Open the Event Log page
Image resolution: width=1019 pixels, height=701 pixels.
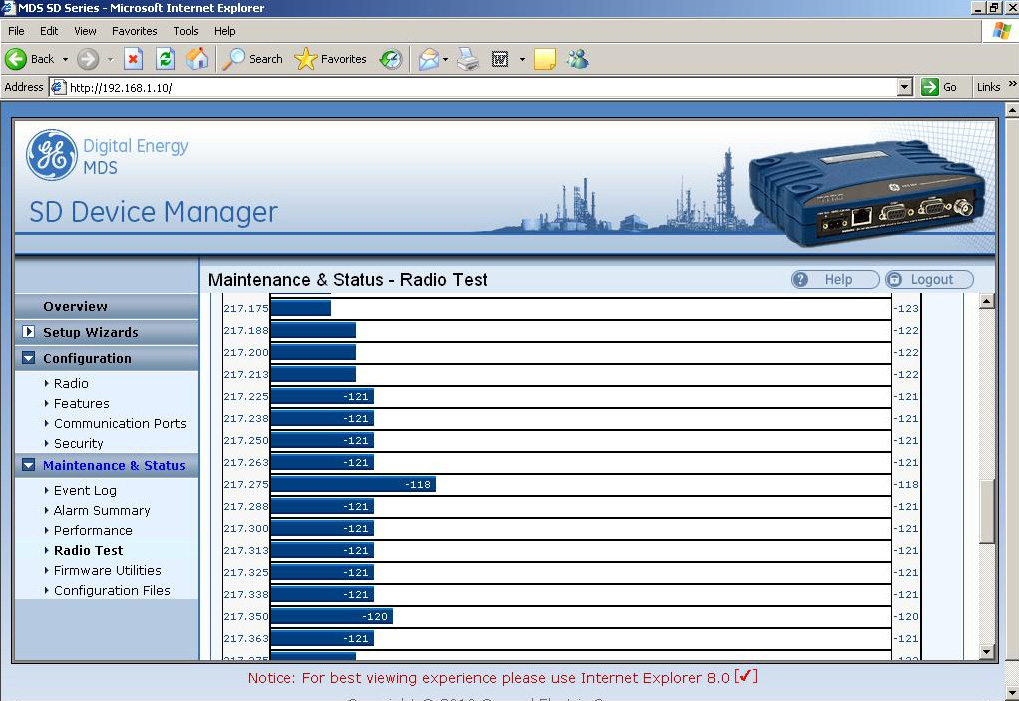(x=85, y=490)
